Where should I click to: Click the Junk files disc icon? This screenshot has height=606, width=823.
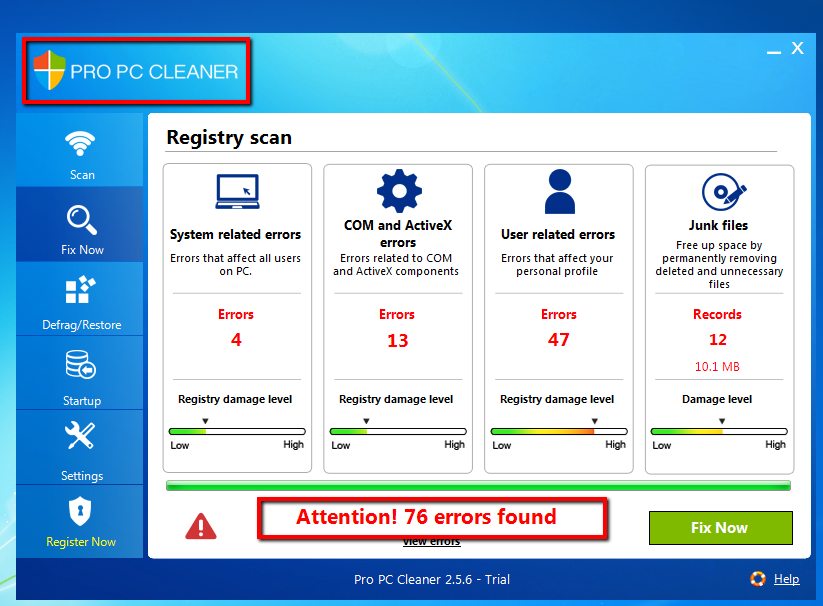pos(723,192)
